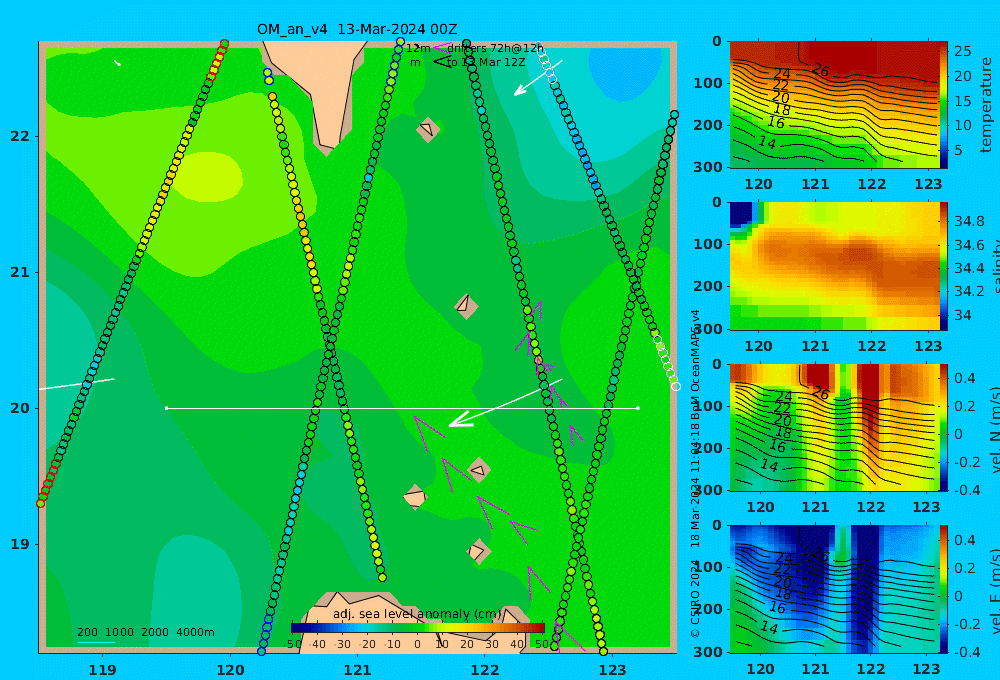Image resolution: width=1000 pixels, height=680 pixels.
Task: Click the vel. N colorbar
Action: pyautogui.click(x=944, y=427)
